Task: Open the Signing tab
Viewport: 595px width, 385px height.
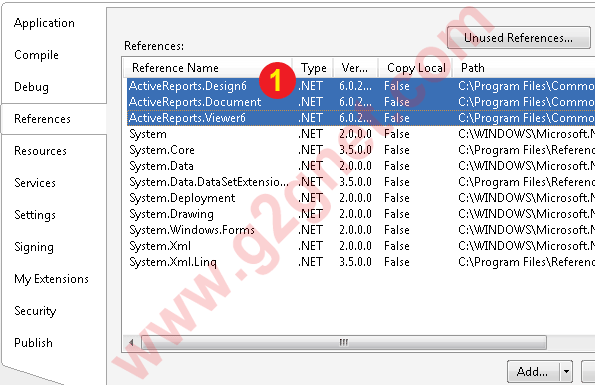Action: point(34,247)
